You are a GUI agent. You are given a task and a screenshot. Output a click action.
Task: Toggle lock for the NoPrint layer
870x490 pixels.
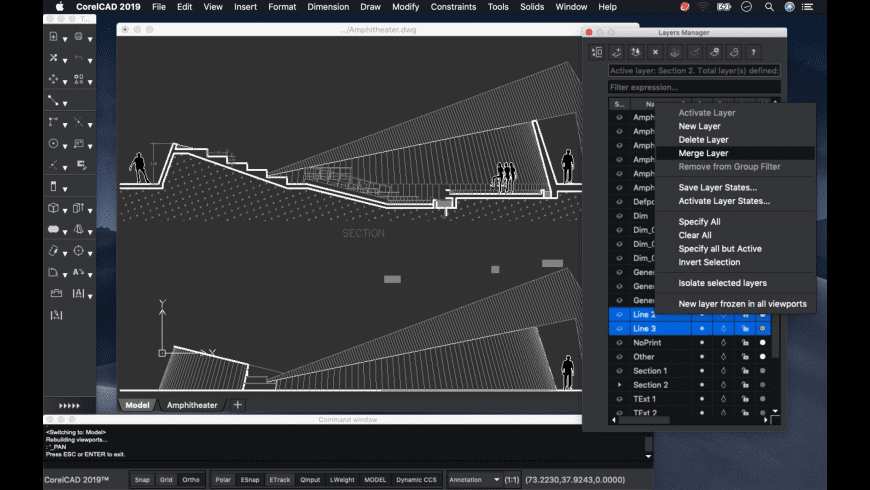pyautogui.click(x=743, y=343)
